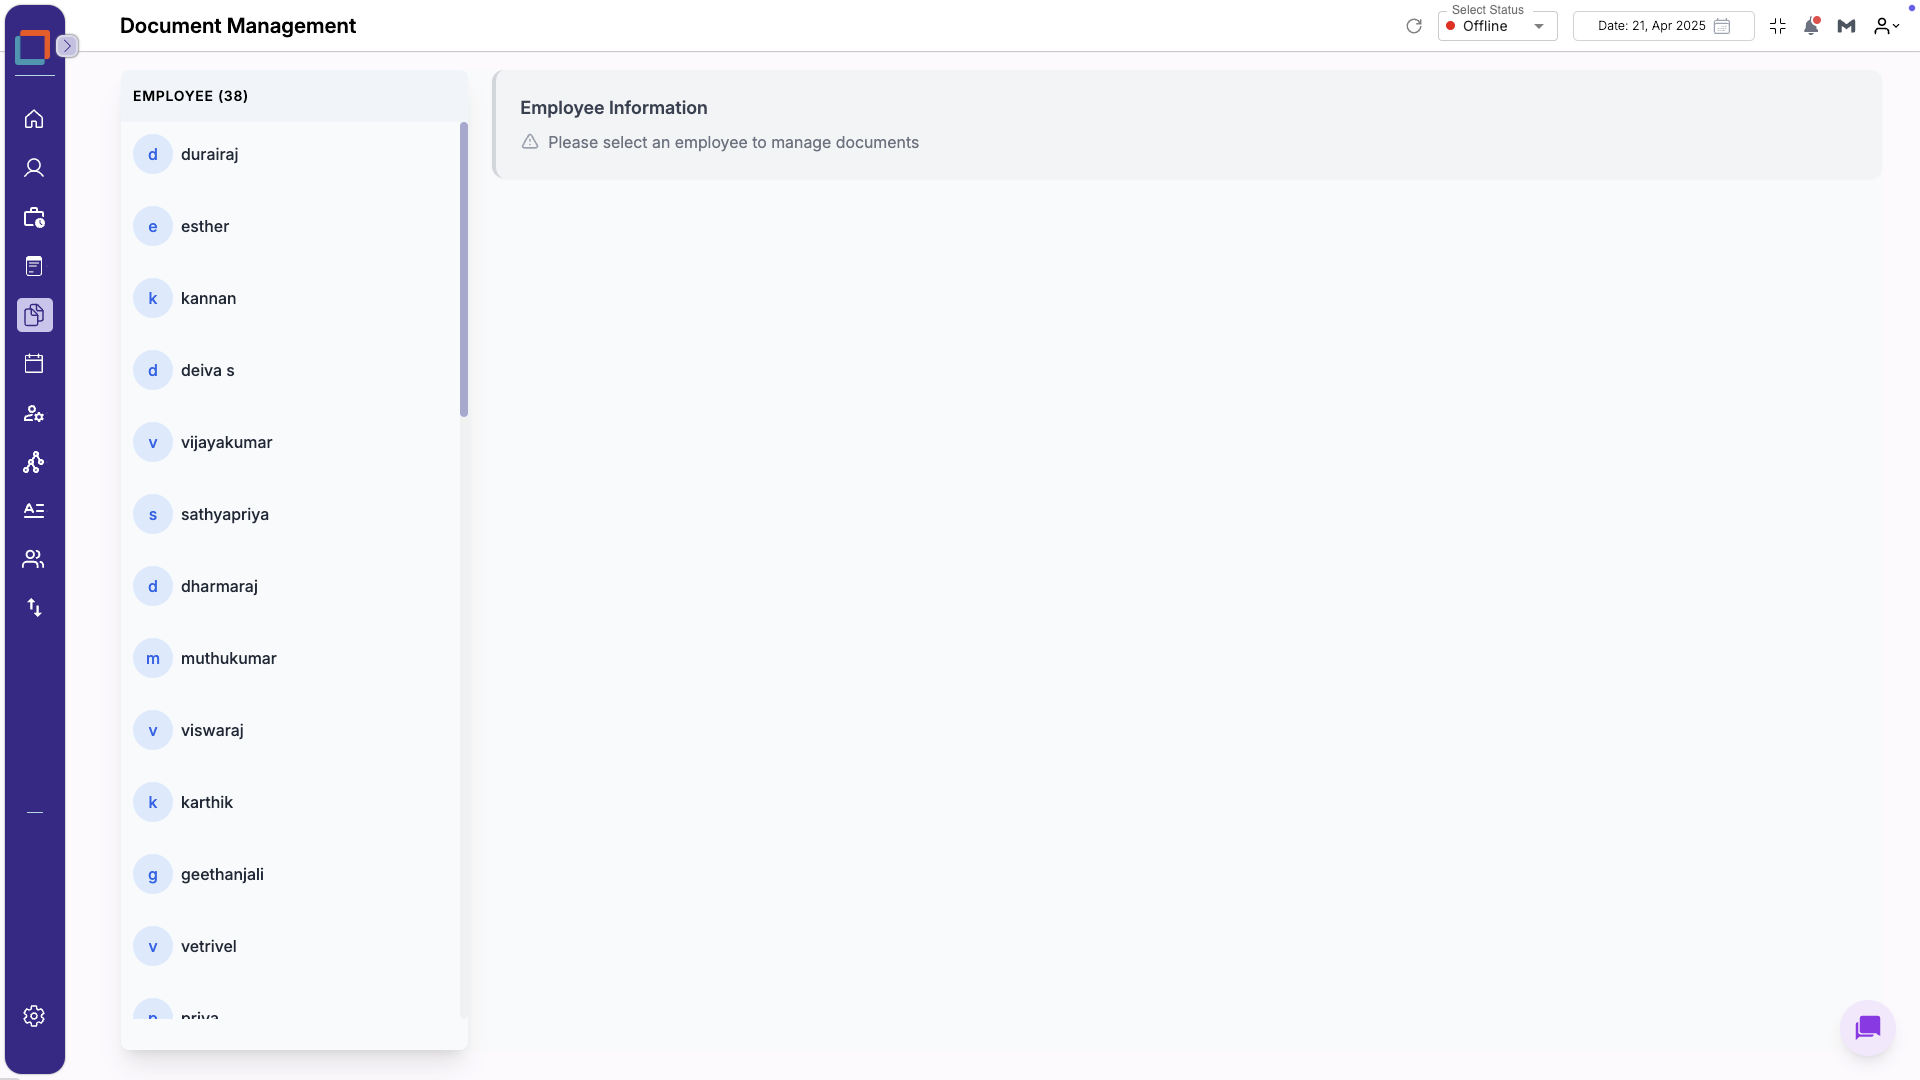The width and height of the screenshot is (1920, 1080).
Task: Open the Select Status dropdown
Action: tap(1497, 26)
